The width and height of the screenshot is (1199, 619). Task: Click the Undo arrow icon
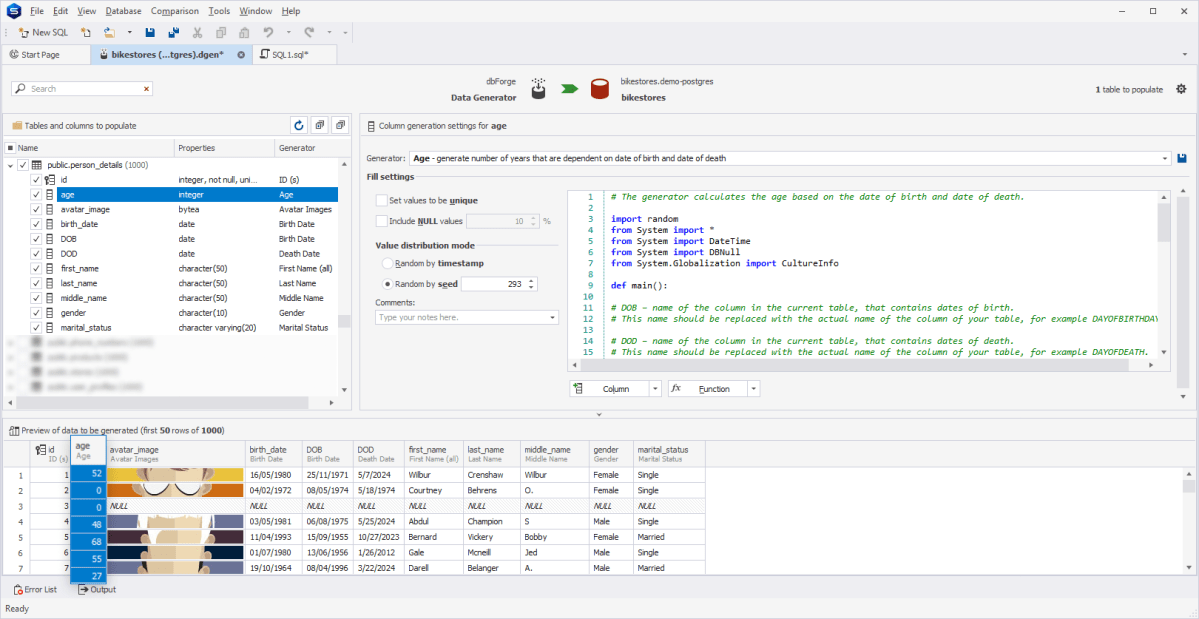click(x=268, y=33)
